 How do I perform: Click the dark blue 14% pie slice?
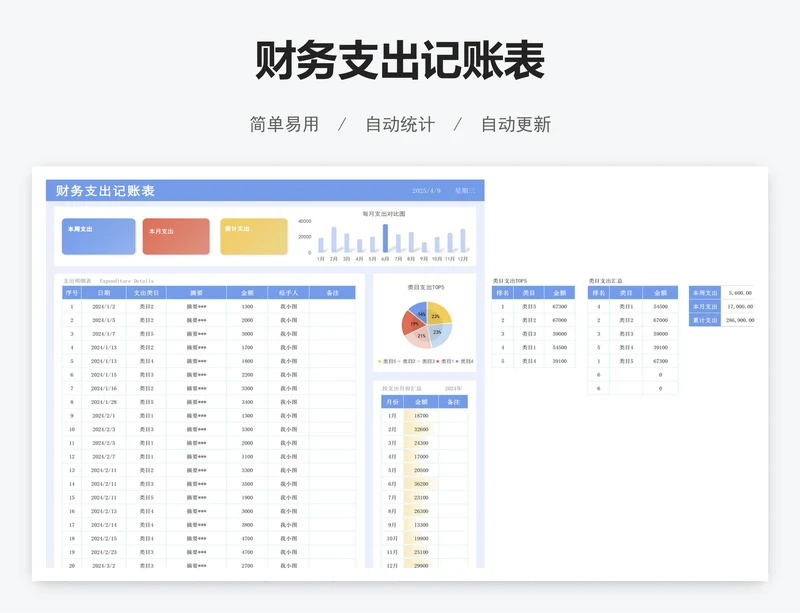(419, 311)
